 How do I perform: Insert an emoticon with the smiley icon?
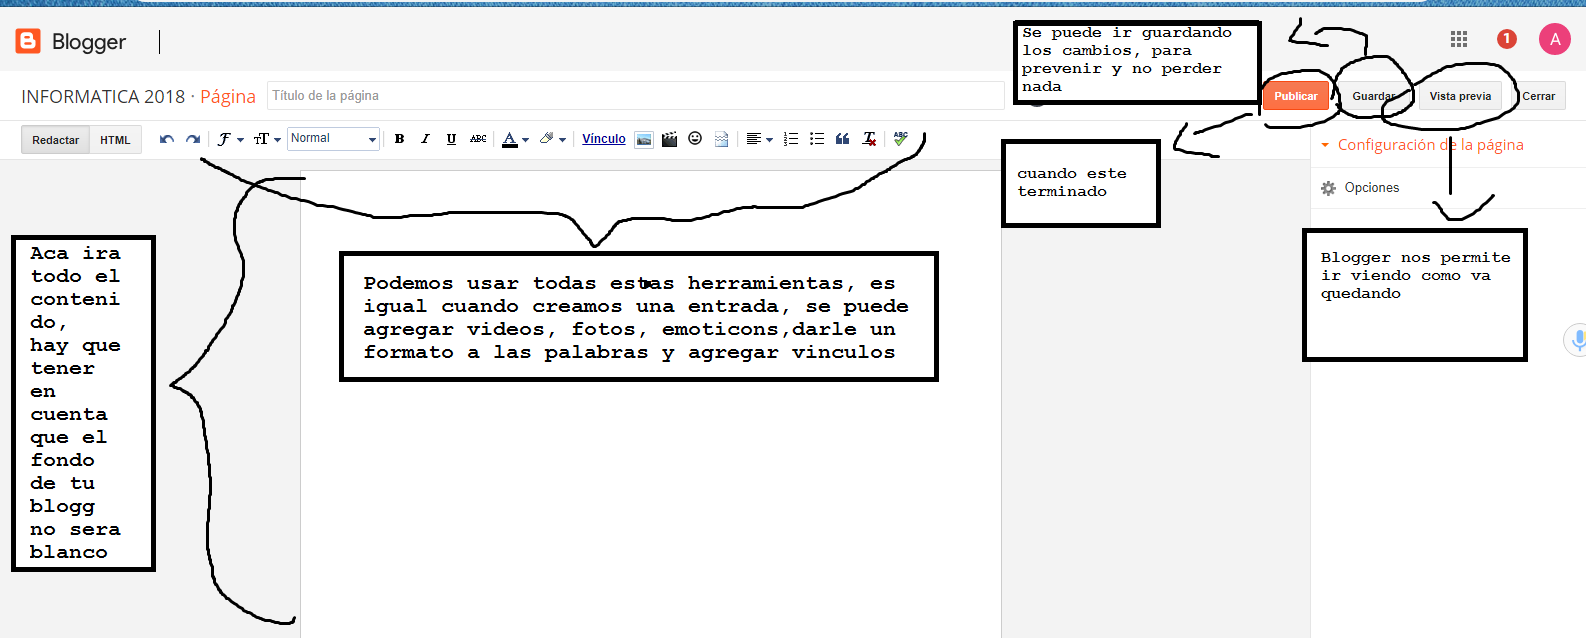695,139
